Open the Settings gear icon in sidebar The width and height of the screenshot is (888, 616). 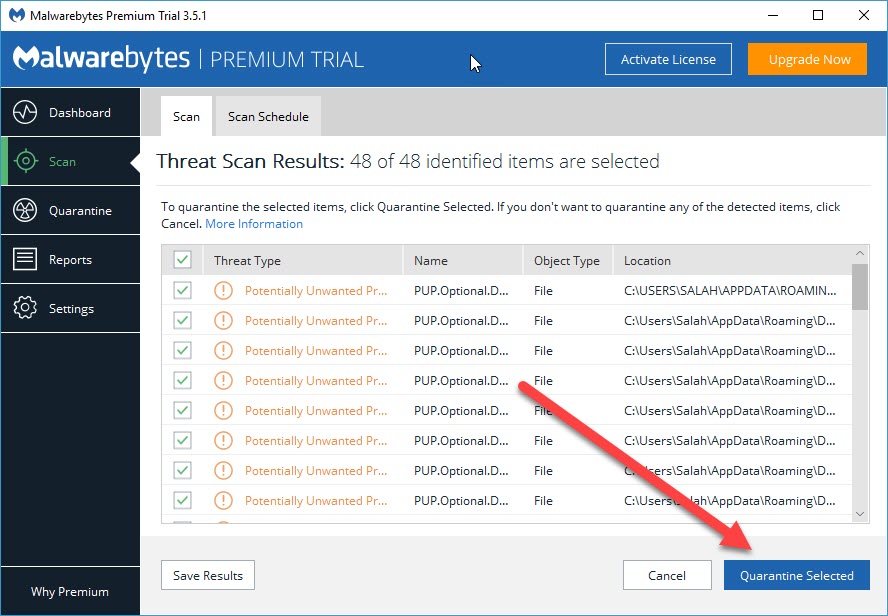(x=25, y=308)
